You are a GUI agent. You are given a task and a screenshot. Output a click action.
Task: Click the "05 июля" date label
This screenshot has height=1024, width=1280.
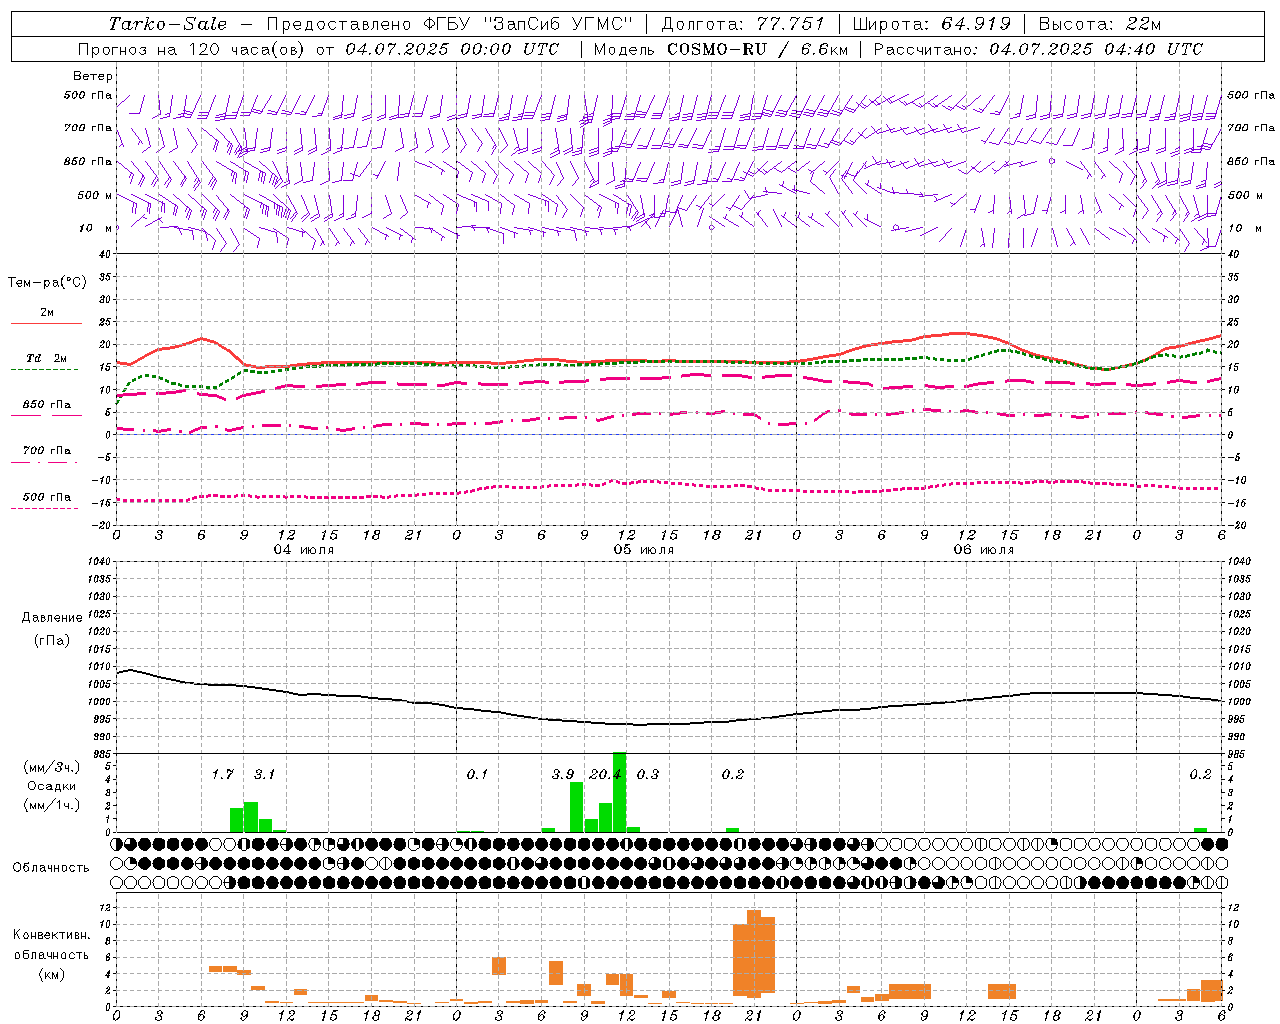(644, 550)
